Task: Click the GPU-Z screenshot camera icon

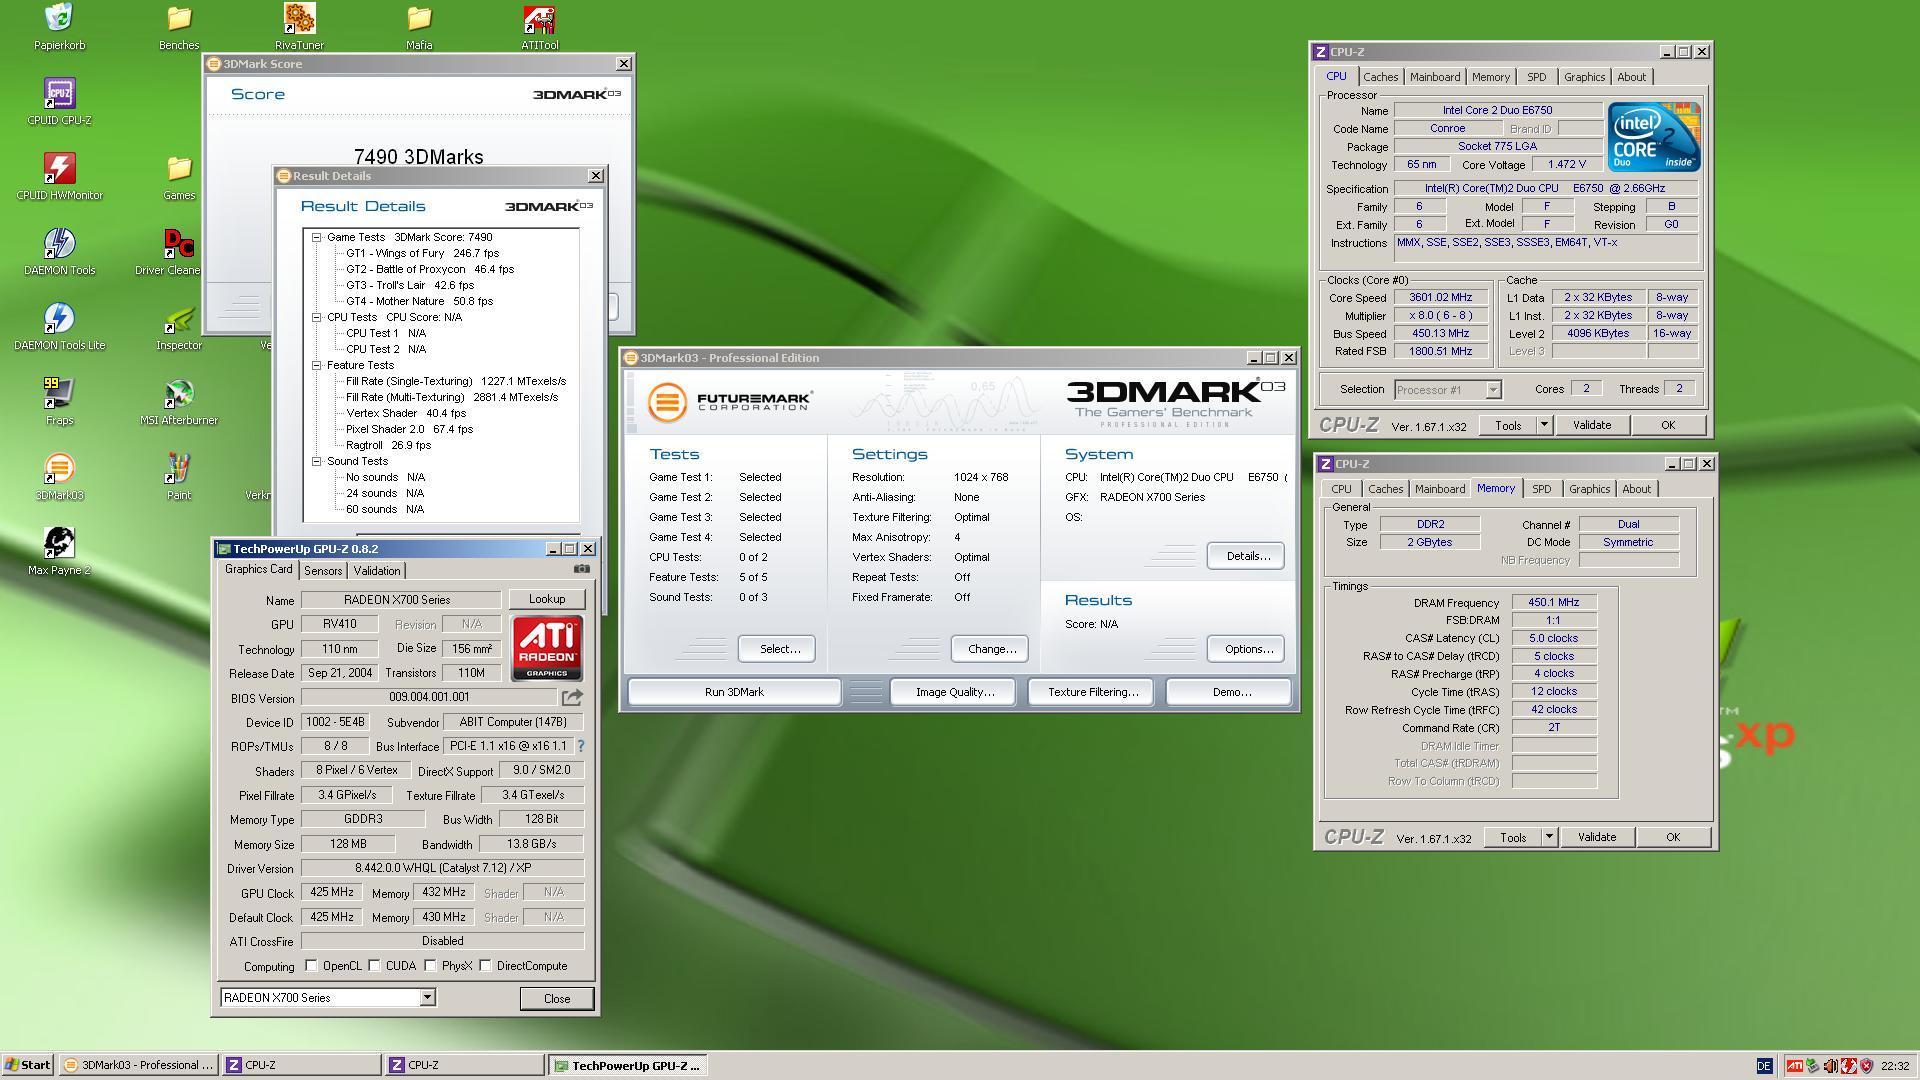Action: (x=582, y=569)
